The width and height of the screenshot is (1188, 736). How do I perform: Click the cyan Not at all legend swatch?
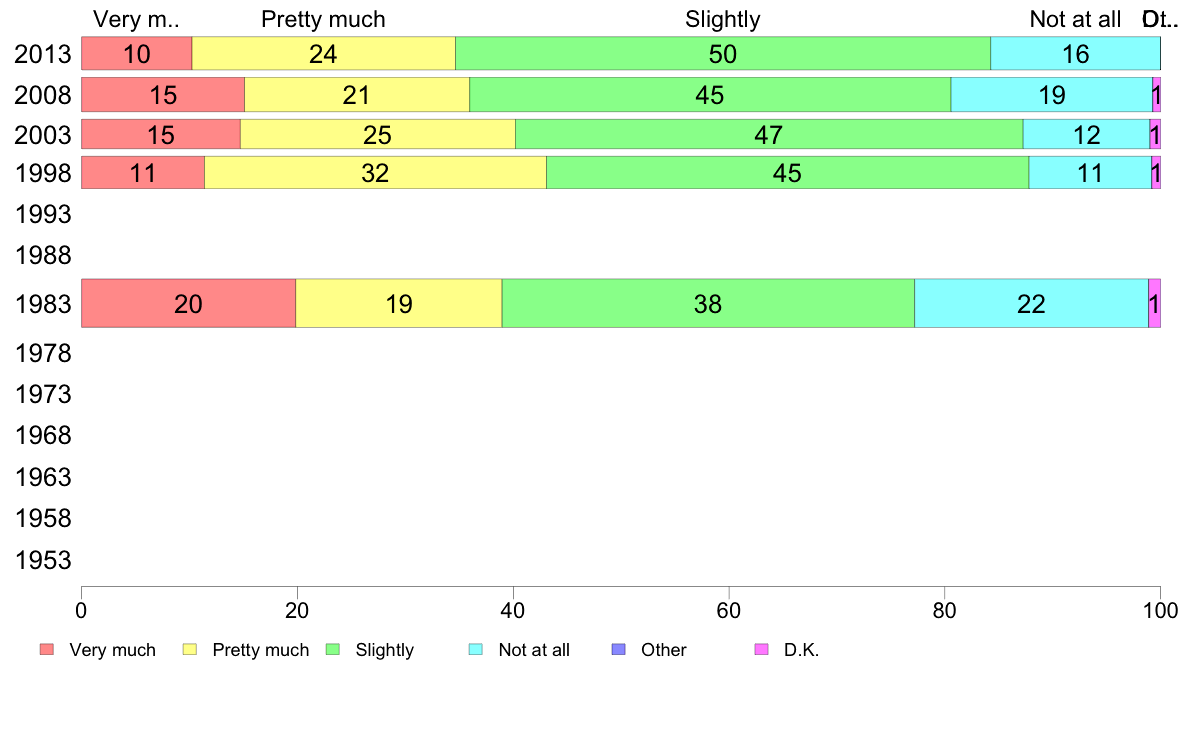point(476,650)
